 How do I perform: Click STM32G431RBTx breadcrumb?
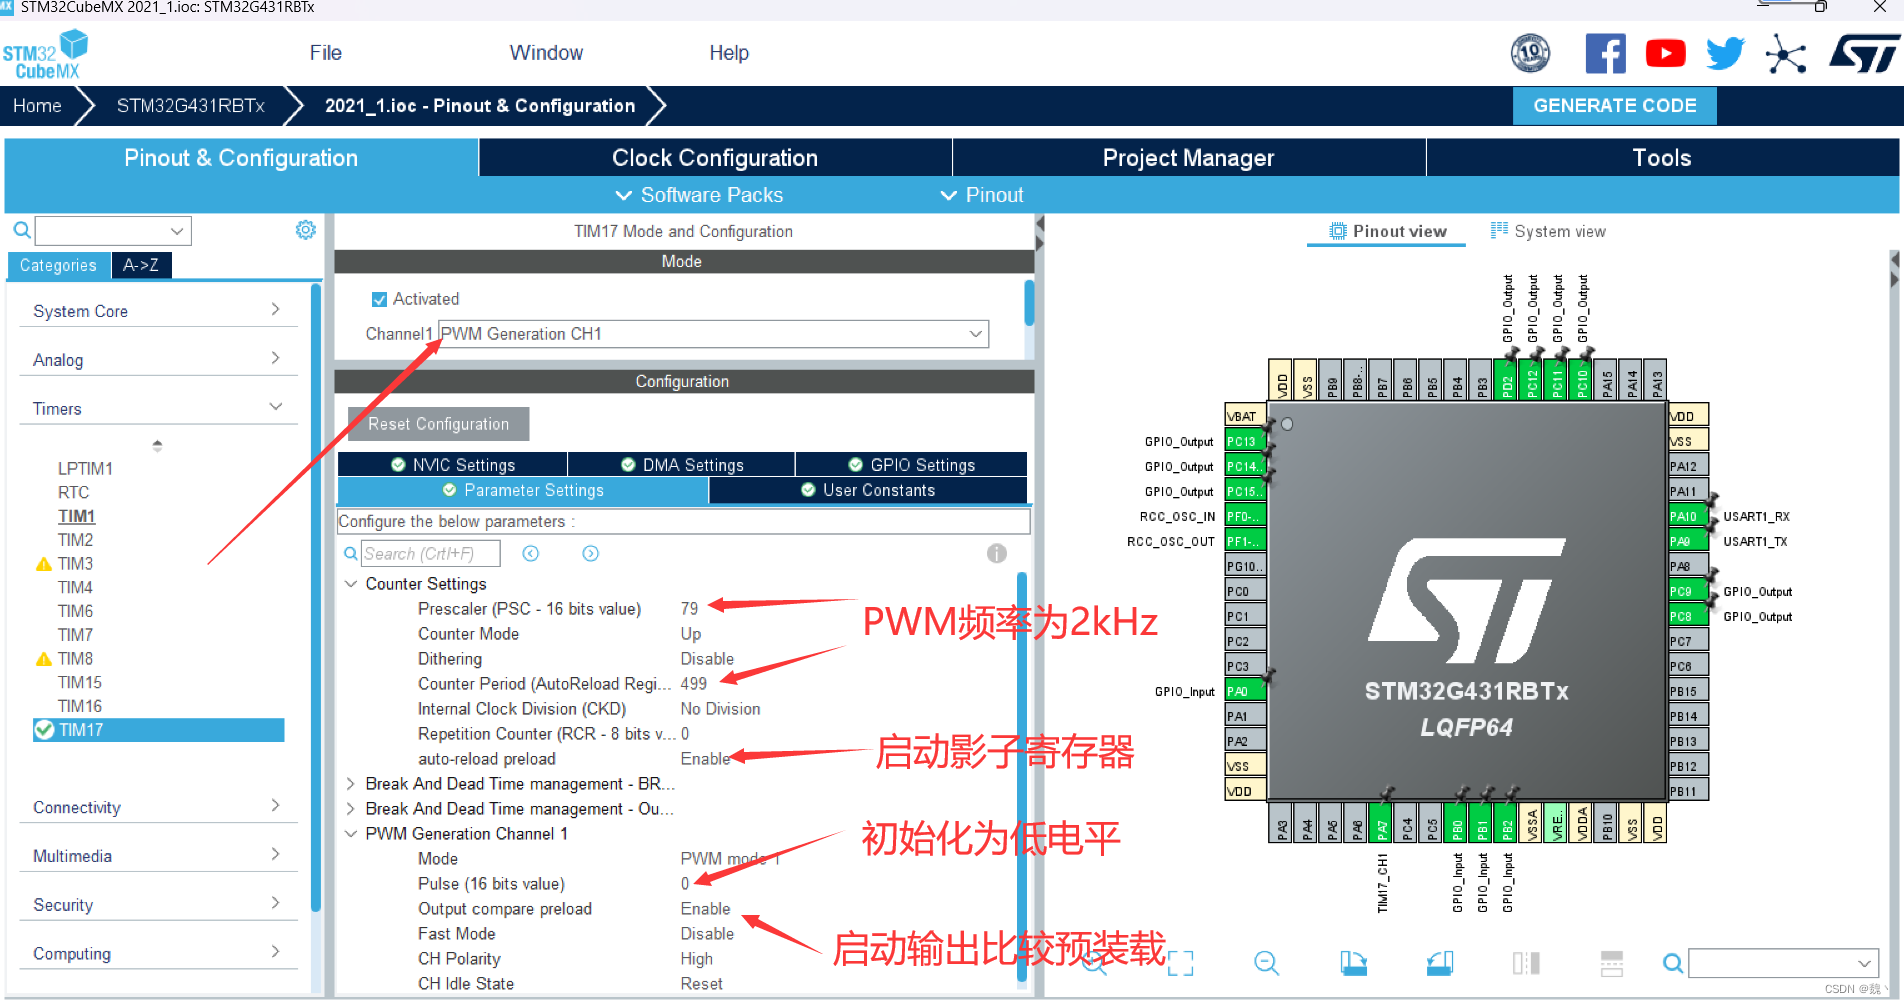(191, 106)
